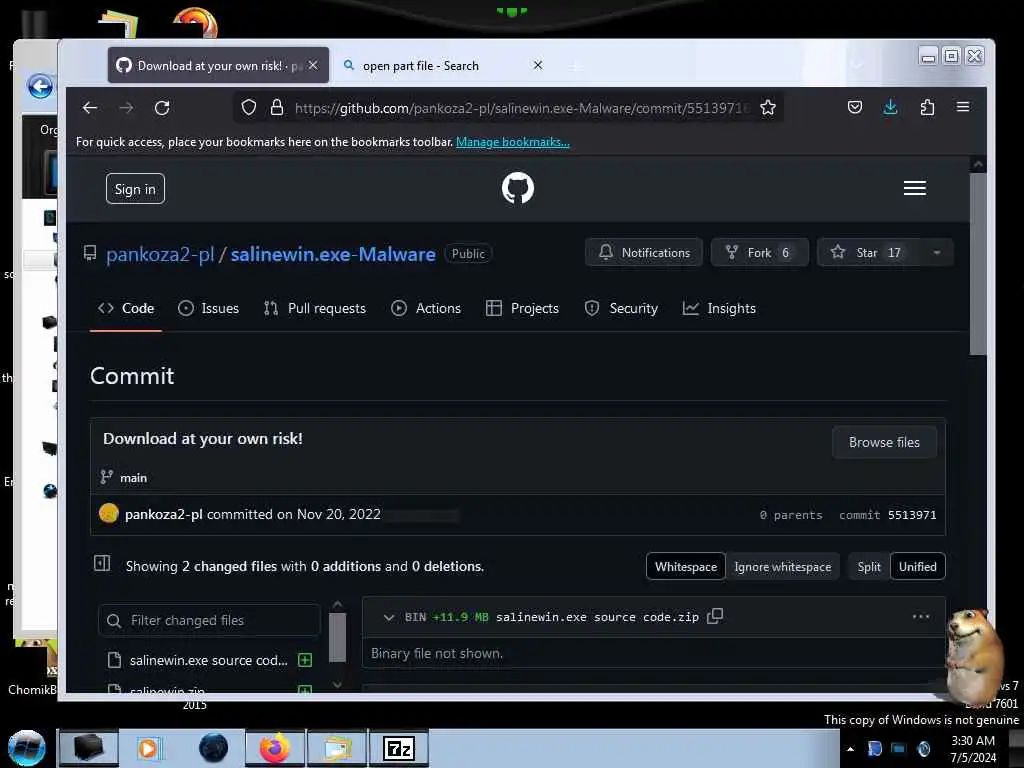1024x768 pixels.
Task: Select Ignore whitespace option
Action: [x=782, y=567]
